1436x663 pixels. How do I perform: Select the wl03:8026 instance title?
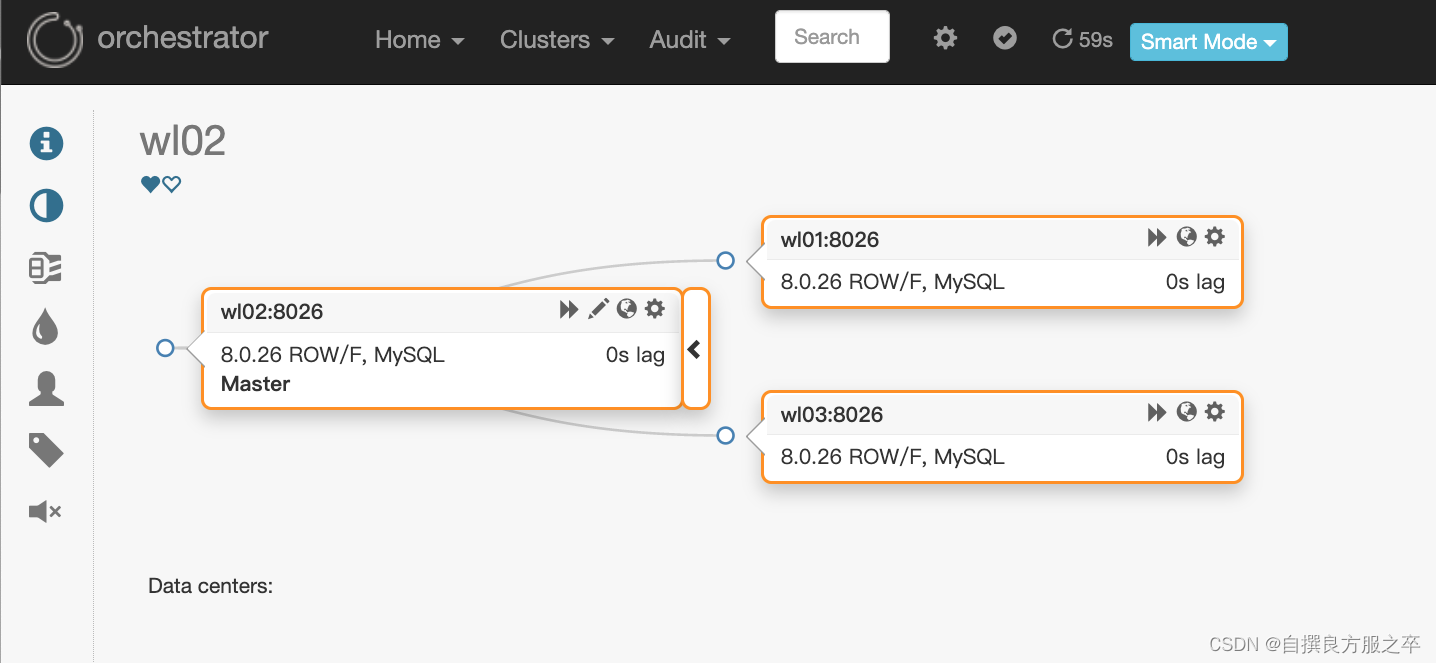pos(831,414)
